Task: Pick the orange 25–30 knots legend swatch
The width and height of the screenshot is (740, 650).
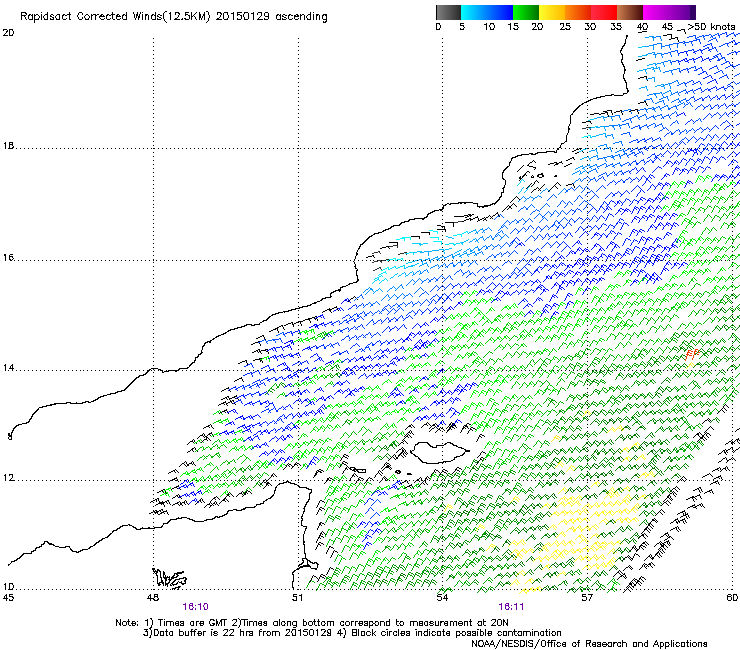Action: [578, 12]
